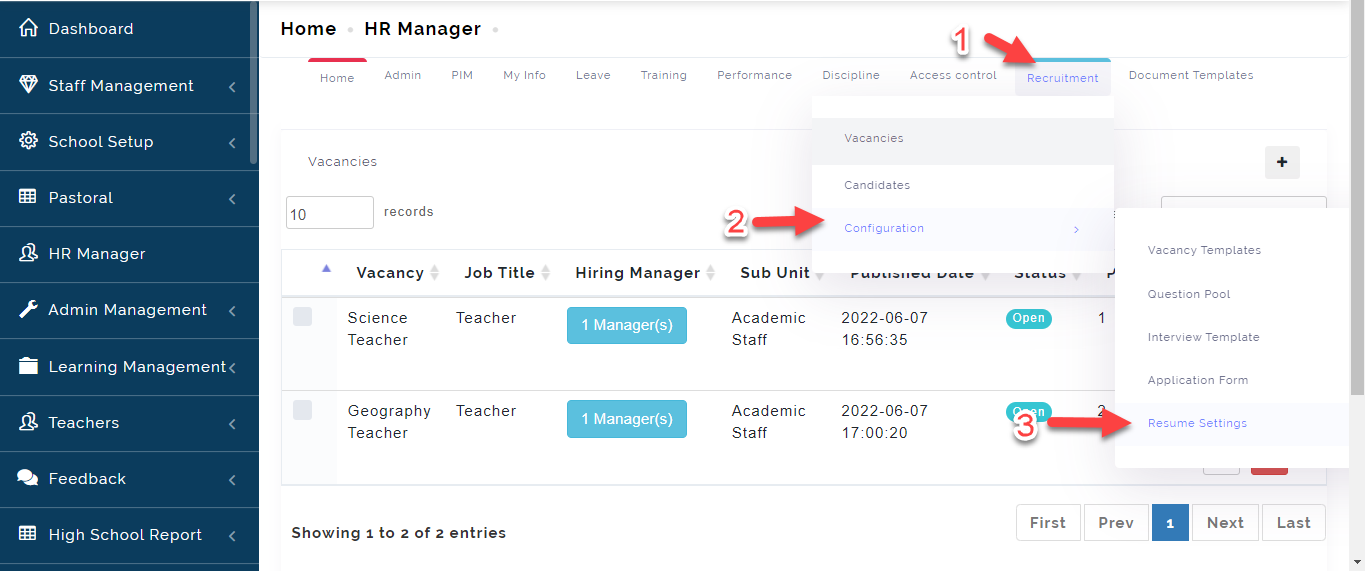Choose Candidates from Recruitment dropdown

[963, 186]
